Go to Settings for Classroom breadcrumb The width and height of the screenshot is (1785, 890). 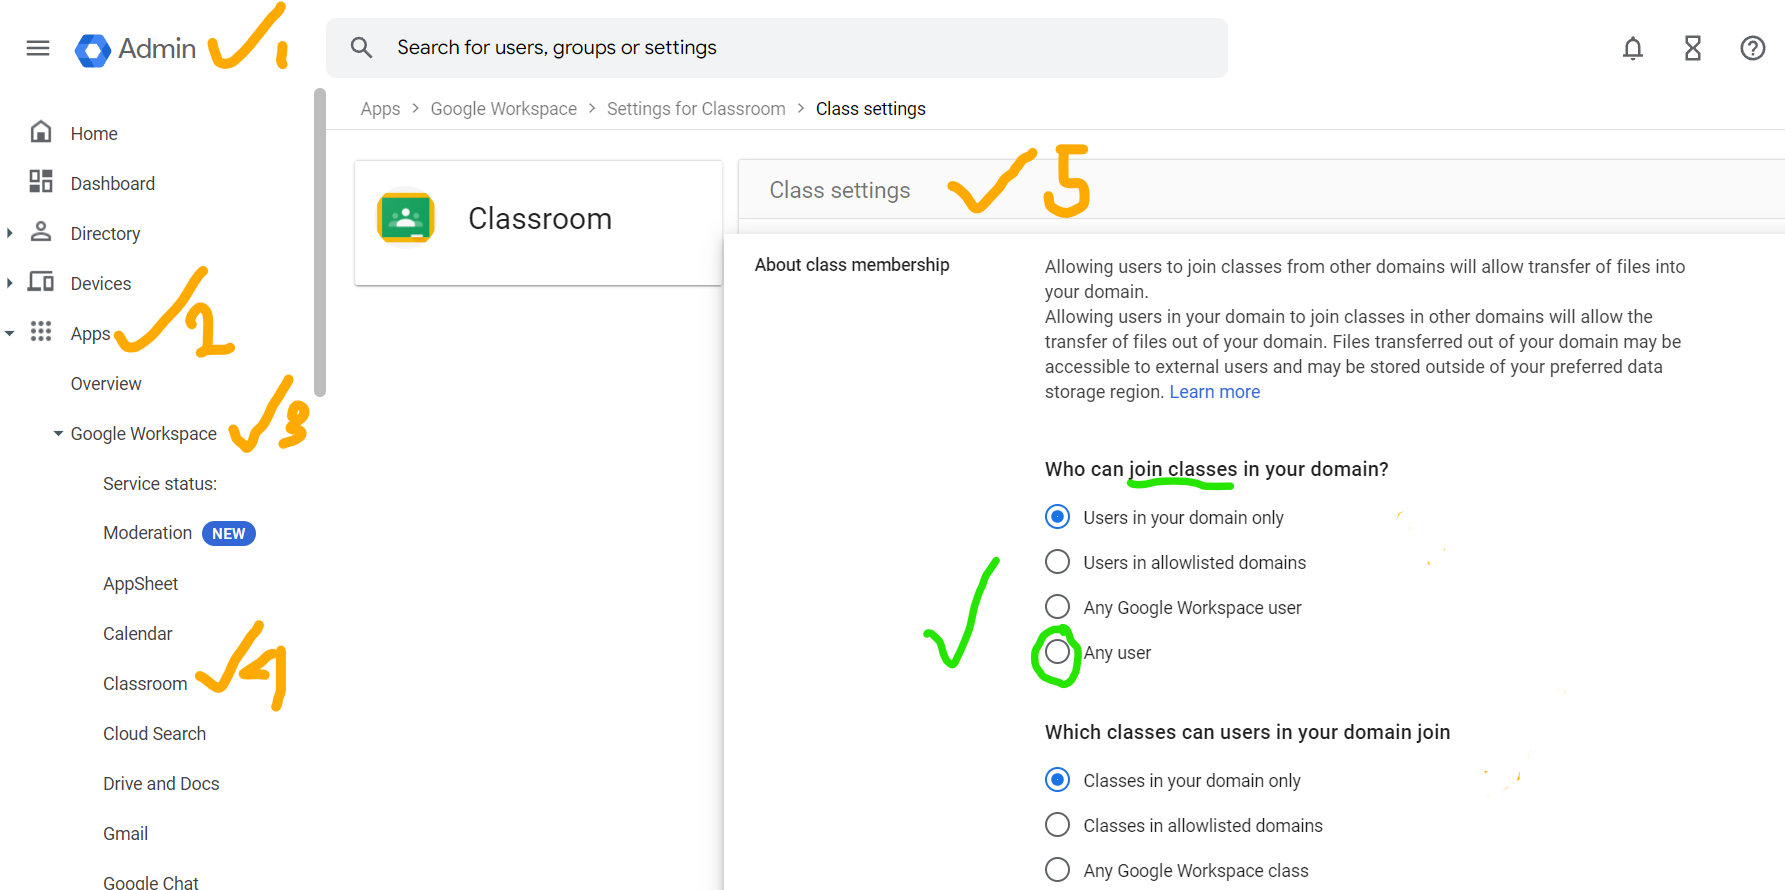pyautogui.click(x=696, y=109)
